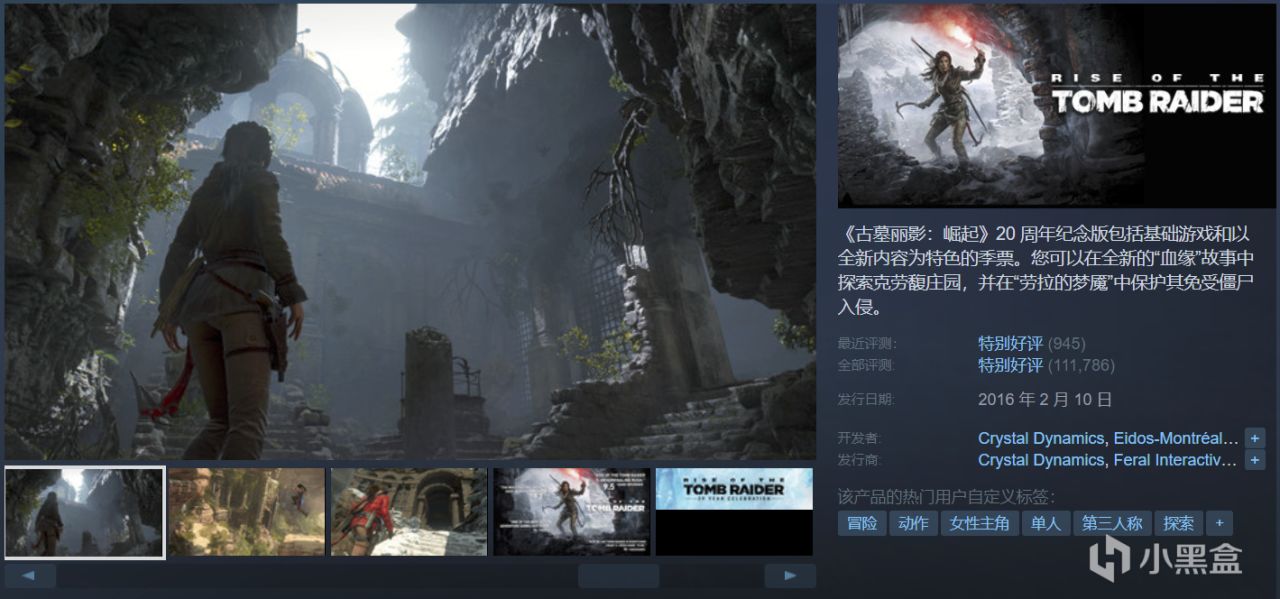The height and width of the screenshot is (599, 1280).
Task: Expand the developer list plus button
Action: coord(1255,438)
